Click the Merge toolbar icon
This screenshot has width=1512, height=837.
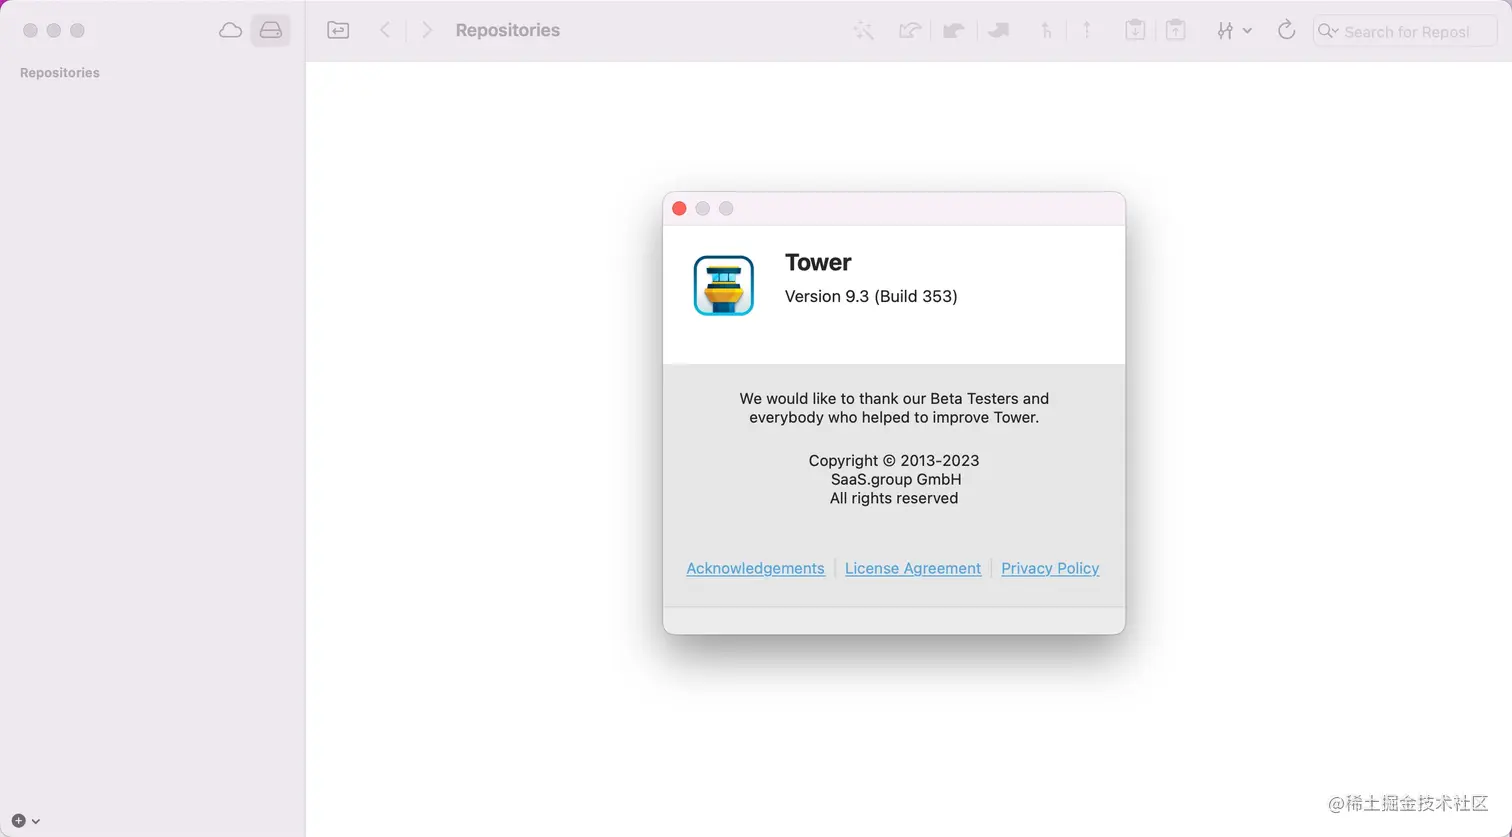click(1046, 31)
